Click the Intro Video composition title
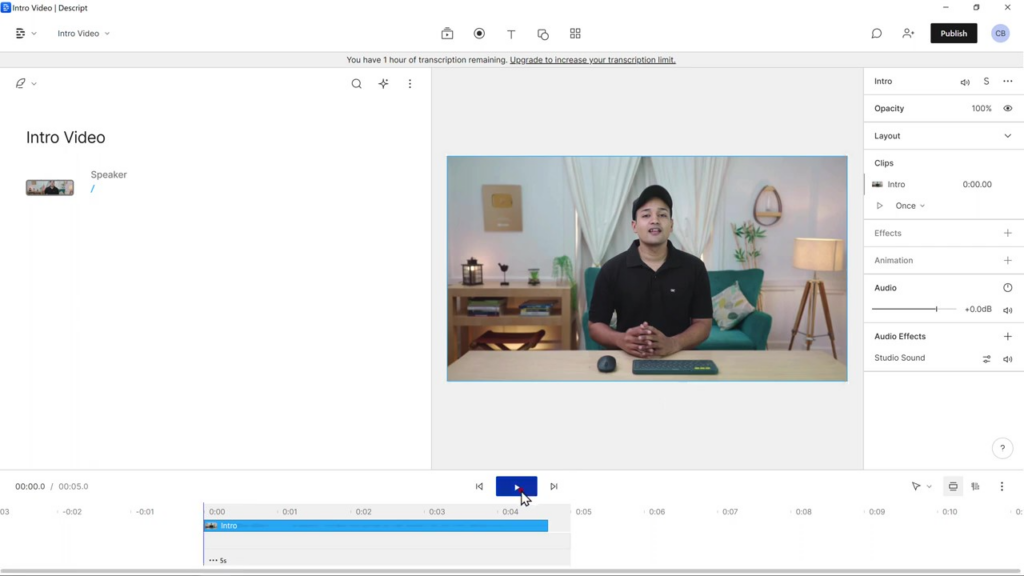This screenshot has height=576, width=1024. click(65, 138)
